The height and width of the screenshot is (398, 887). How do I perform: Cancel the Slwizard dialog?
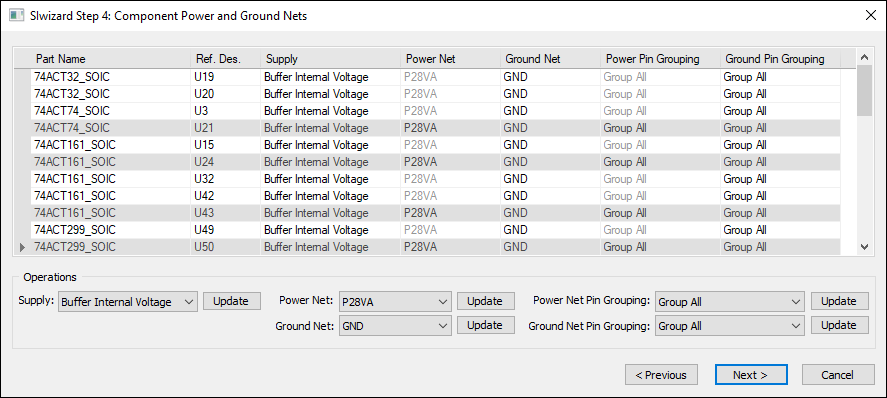[x=837, y=375]
